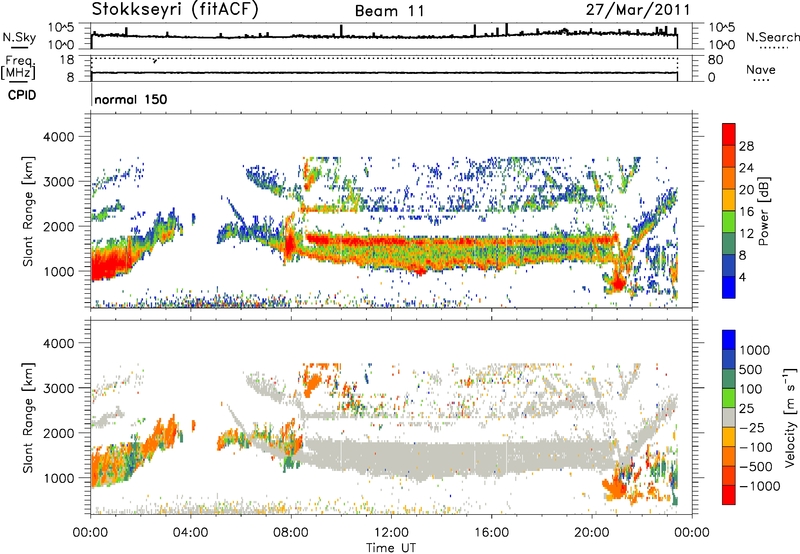Click the Power scale value "4"
The width and height of the screenshot is (800, 554).
(743, 277)
